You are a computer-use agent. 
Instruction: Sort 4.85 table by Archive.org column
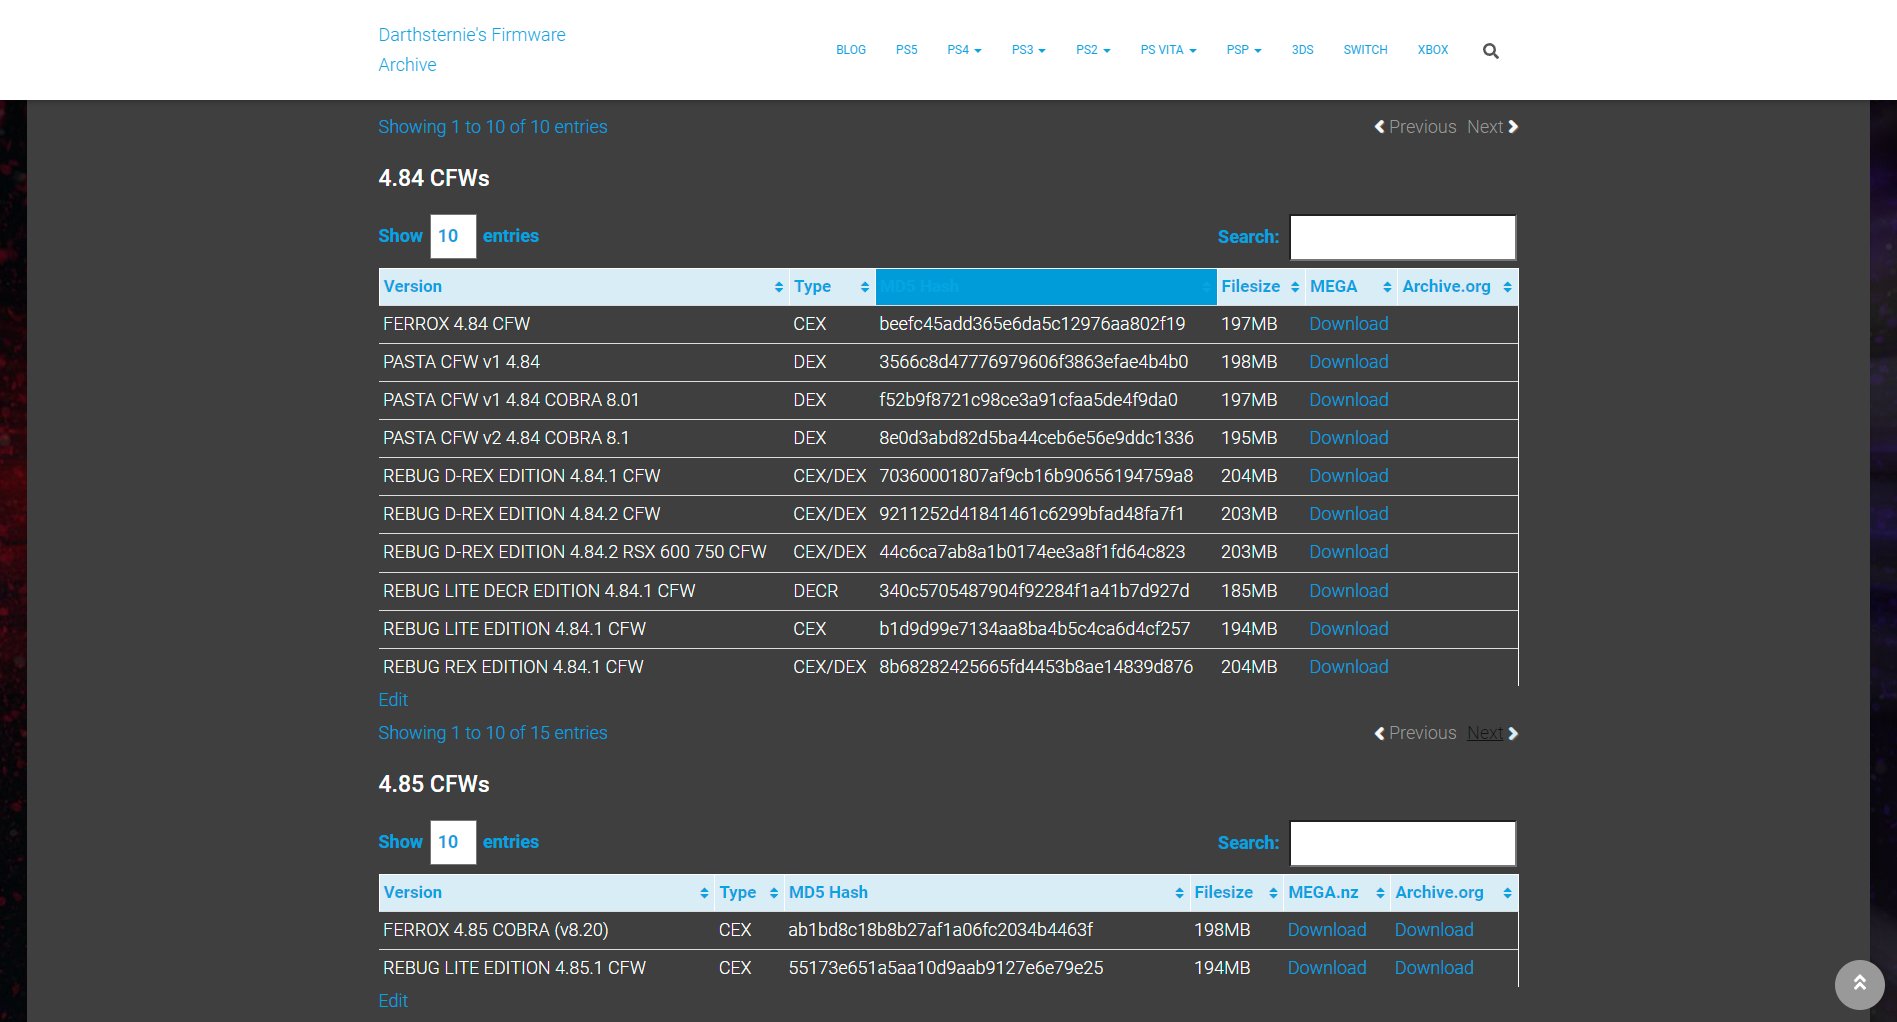(x=1454, y=893)
